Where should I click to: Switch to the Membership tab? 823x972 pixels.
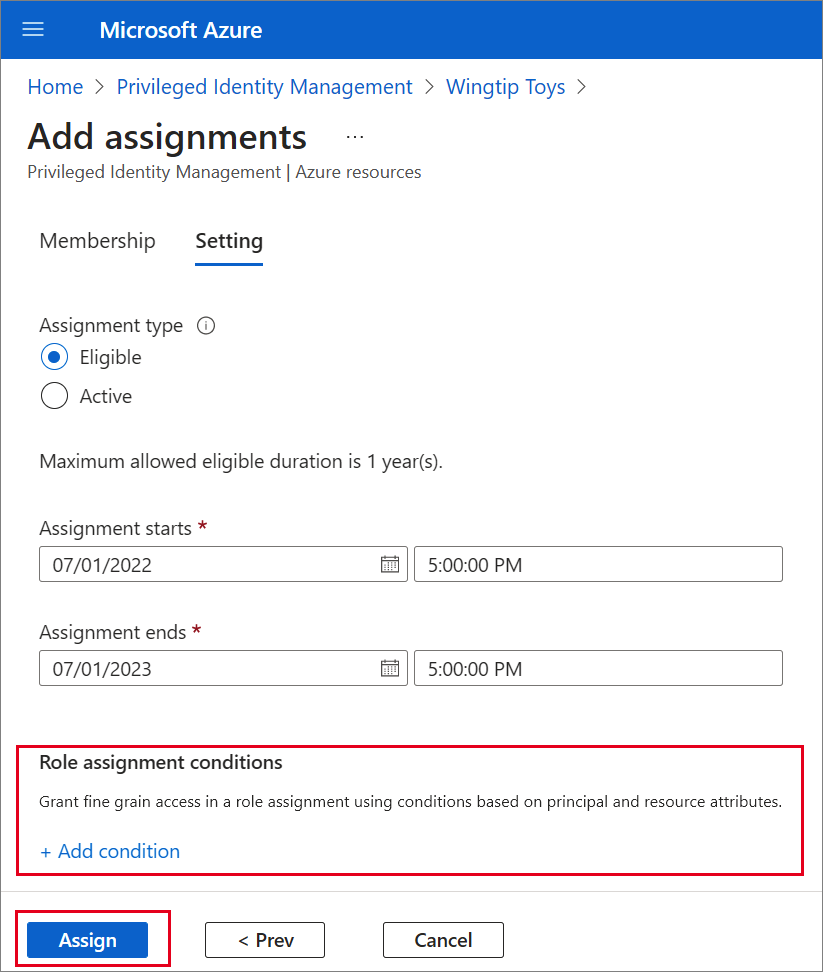pos(97,241)
